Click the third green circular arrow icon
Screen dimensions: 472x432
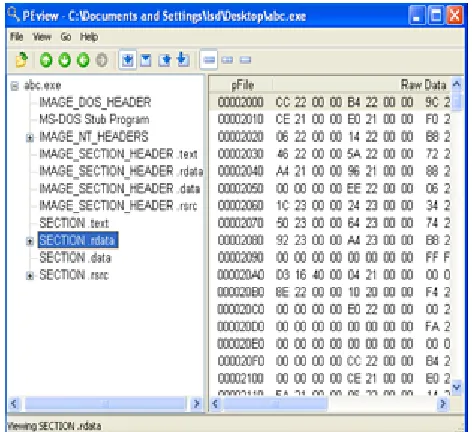point(83,60)
